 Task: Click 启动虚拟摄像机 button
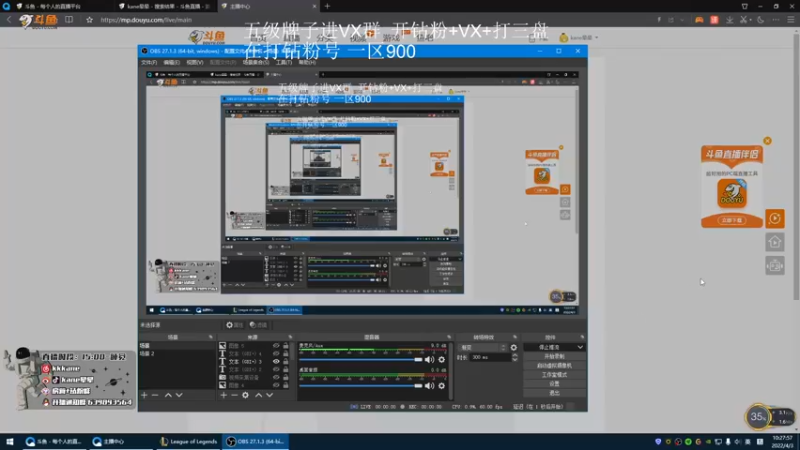[x=554, y=366]
